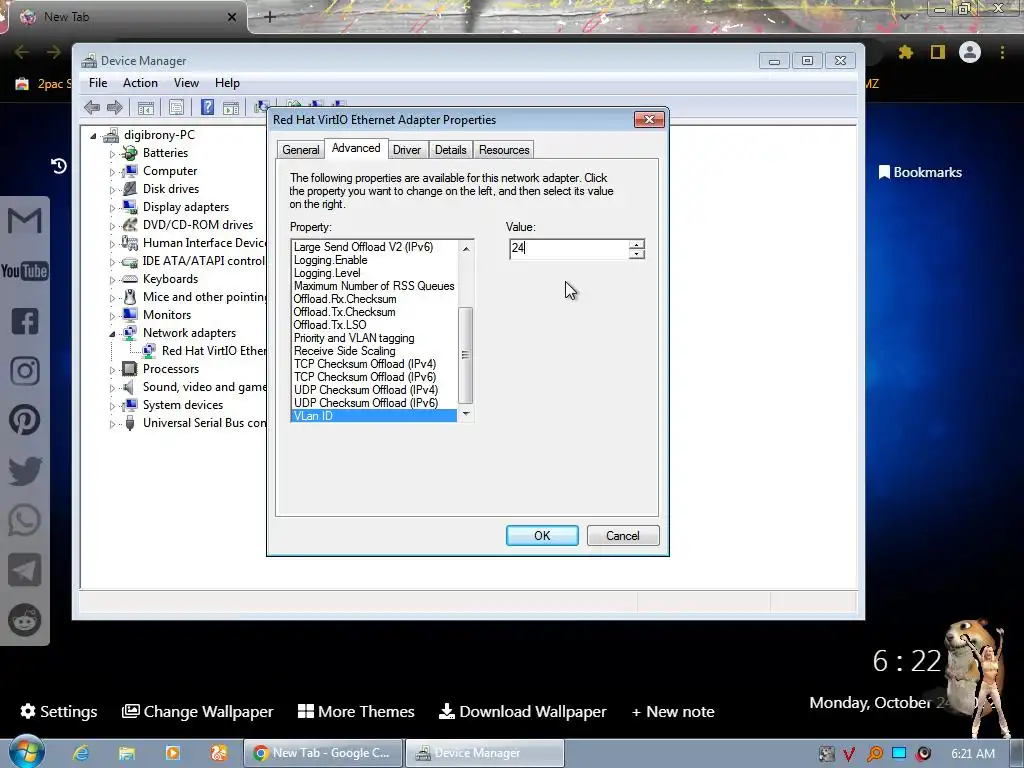Launch Internet Explorer from the taskbar

pyautogui.click(x=81, y=753)
